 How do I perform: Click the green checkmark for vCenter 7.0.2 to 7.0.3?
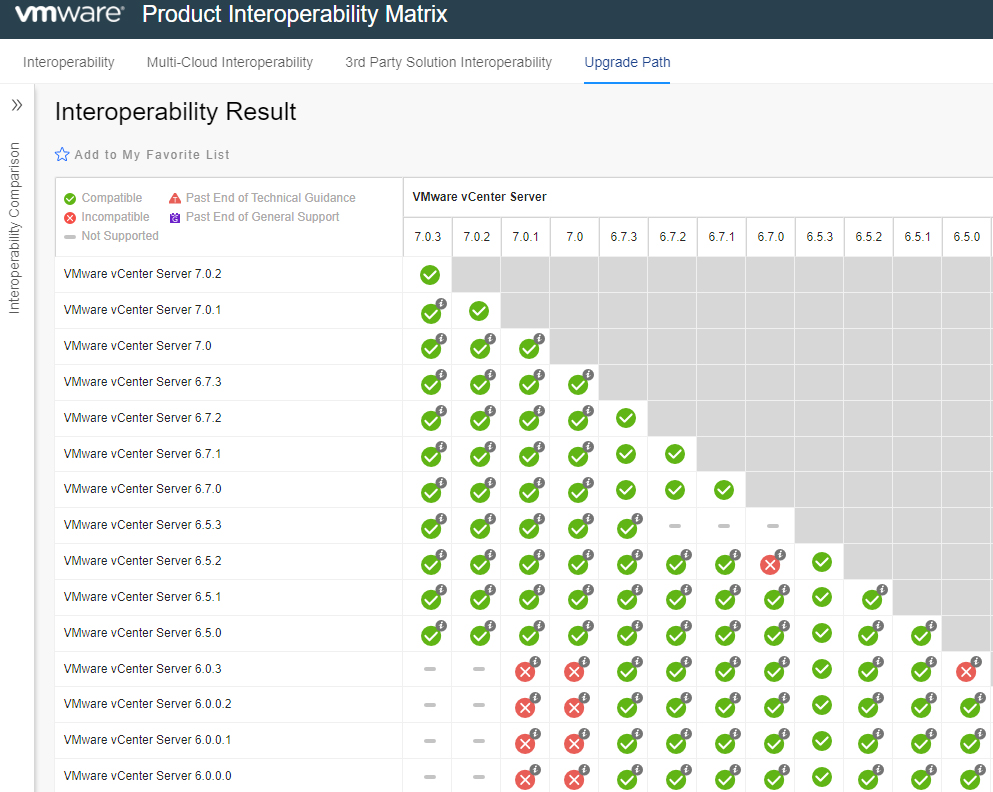[429, 275]
